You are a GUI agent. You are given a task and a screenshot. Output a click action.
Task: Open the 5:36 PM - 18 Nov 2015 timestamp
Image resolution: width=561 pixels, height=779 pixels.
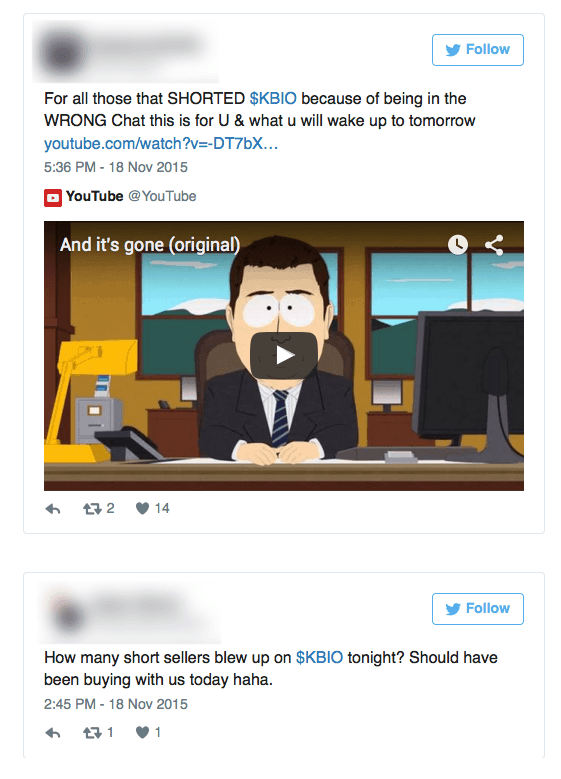click(x=116, y=167)
